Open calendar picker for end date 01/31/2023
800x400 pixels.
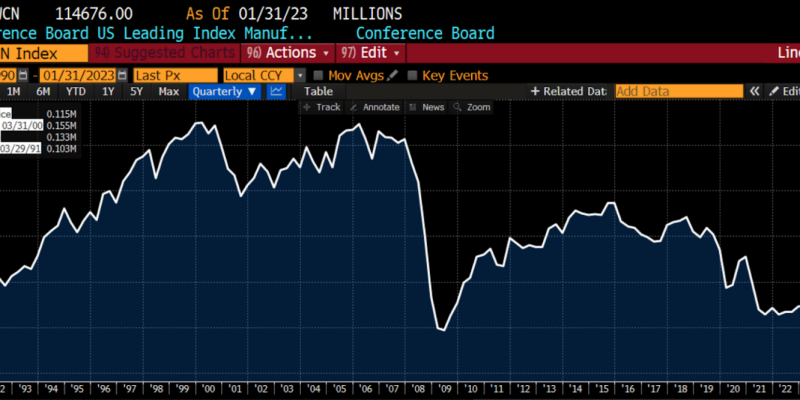(x=122, y=75)
